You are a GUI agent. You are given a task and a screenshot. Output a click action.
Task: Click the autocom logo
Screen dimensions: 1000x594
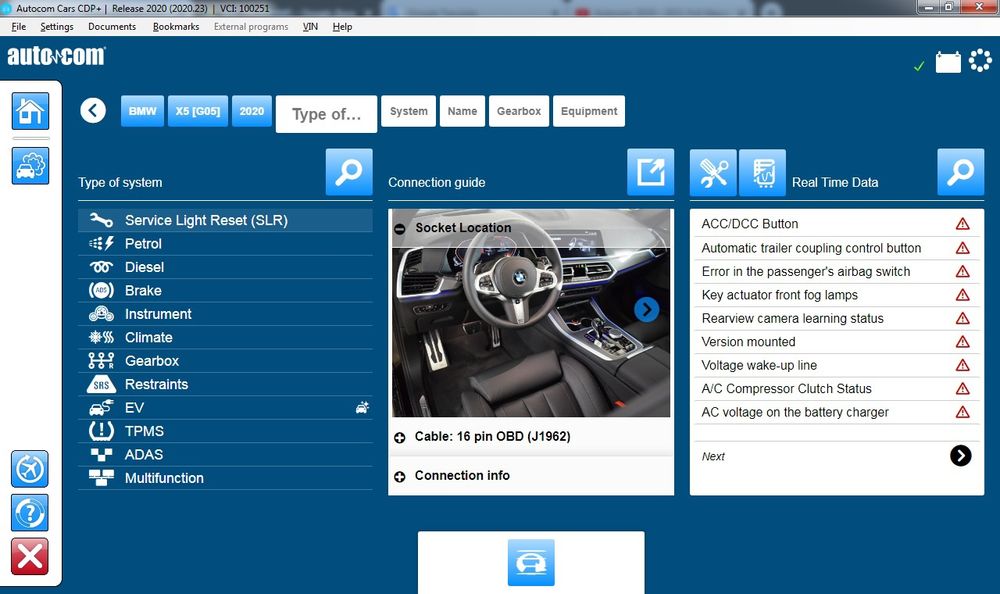click(x=56, y=56)
